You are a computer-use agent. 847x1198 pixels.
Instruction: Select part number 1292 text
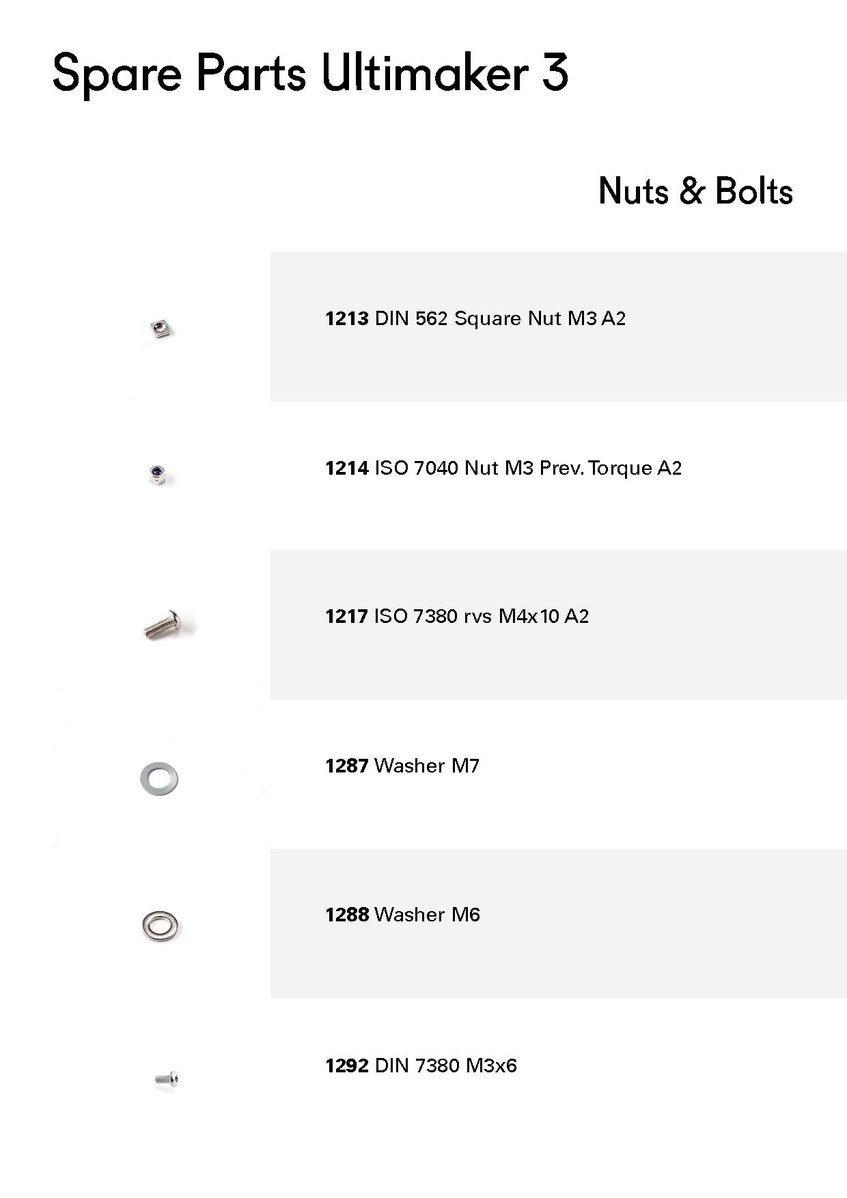click(x=347, y=1065)
